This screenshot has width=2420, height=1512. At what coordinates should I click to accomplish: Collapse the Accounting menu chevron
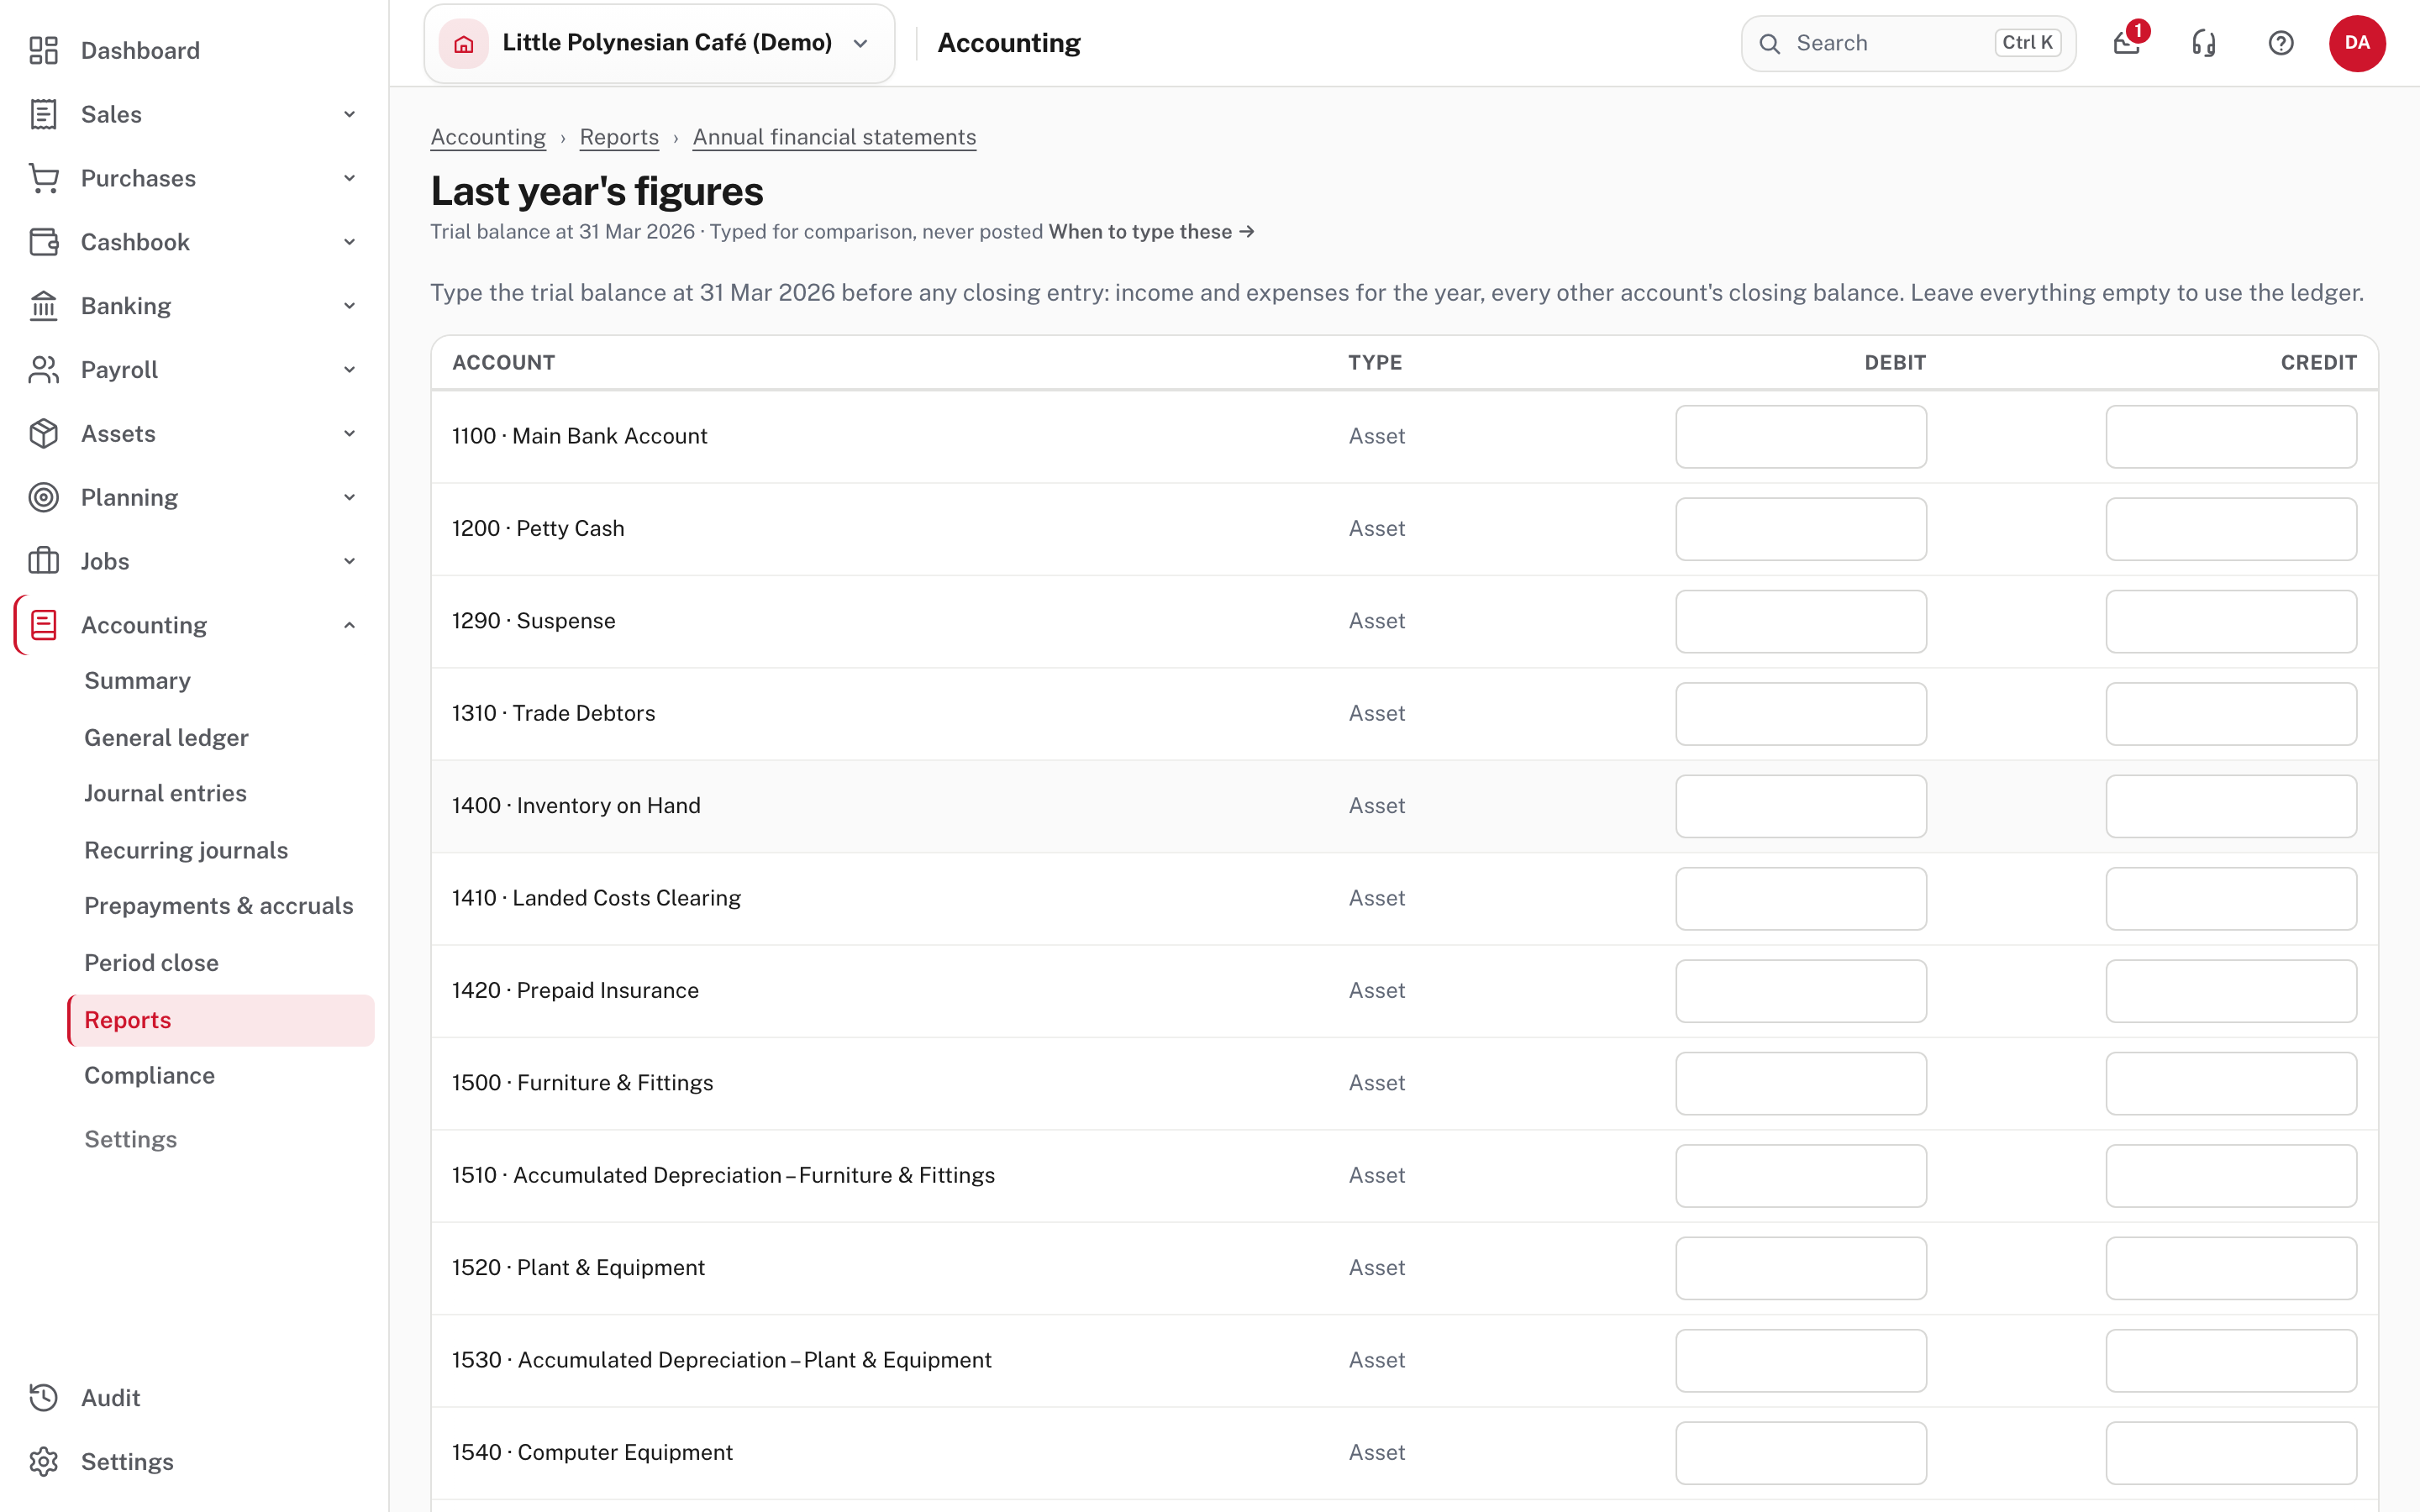349,625
